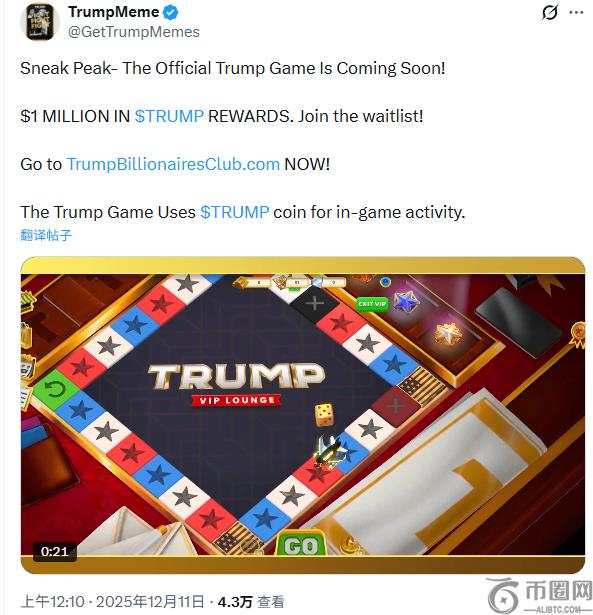Click the blue glowing star icon
This screenshot has height=615, width=593.
tap(406, 302)
